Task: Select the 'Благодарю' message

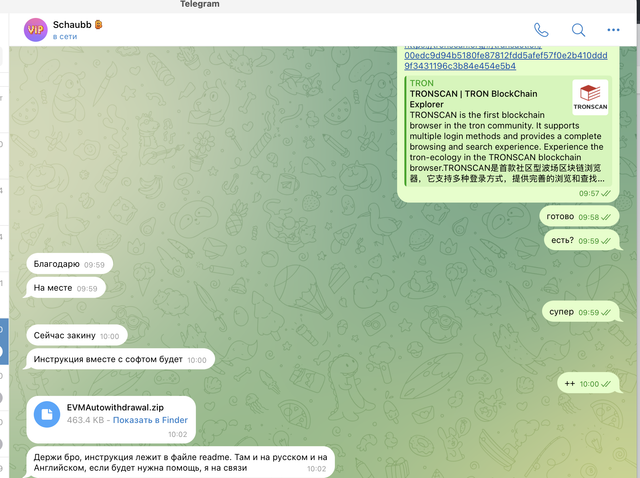Action: (x=69, y=264)
